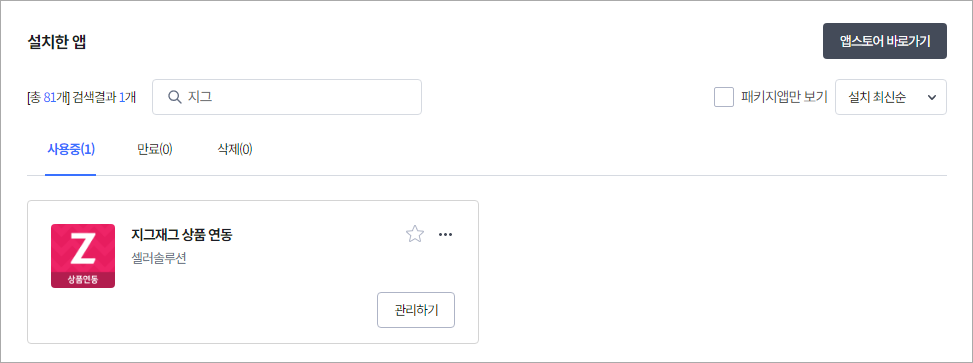Click the 관리하기 button
The image size is (973, 363).
416,310
